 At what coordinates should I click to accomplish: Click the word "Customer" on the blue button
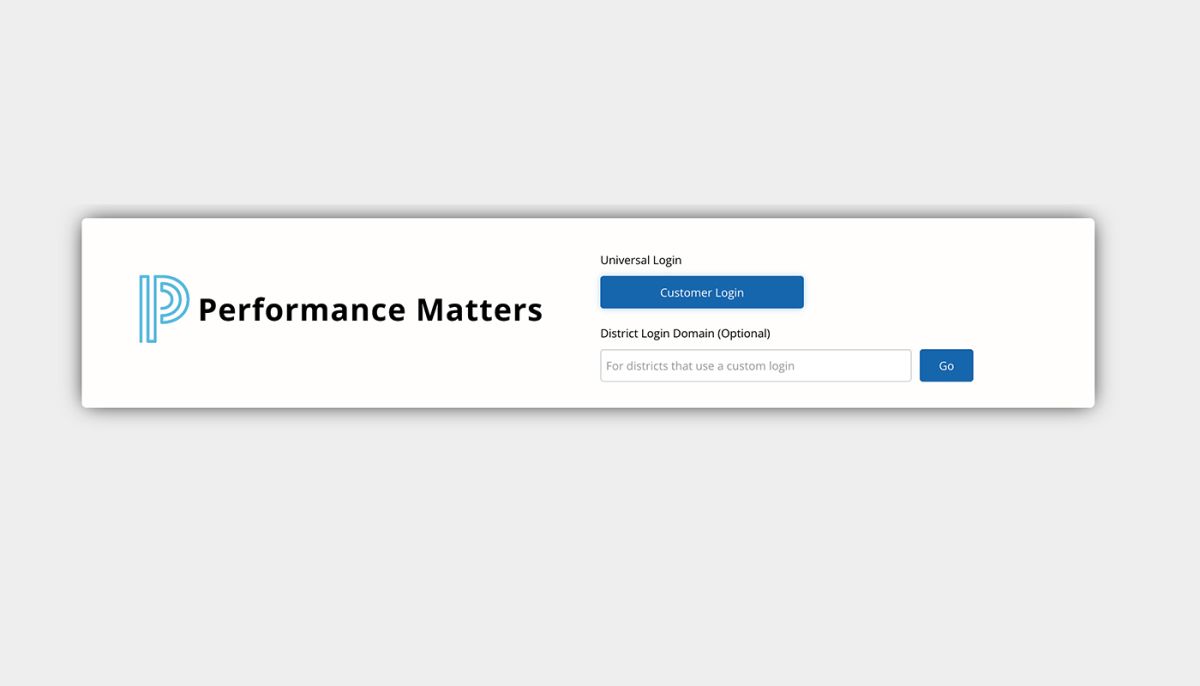click(684, 293)
